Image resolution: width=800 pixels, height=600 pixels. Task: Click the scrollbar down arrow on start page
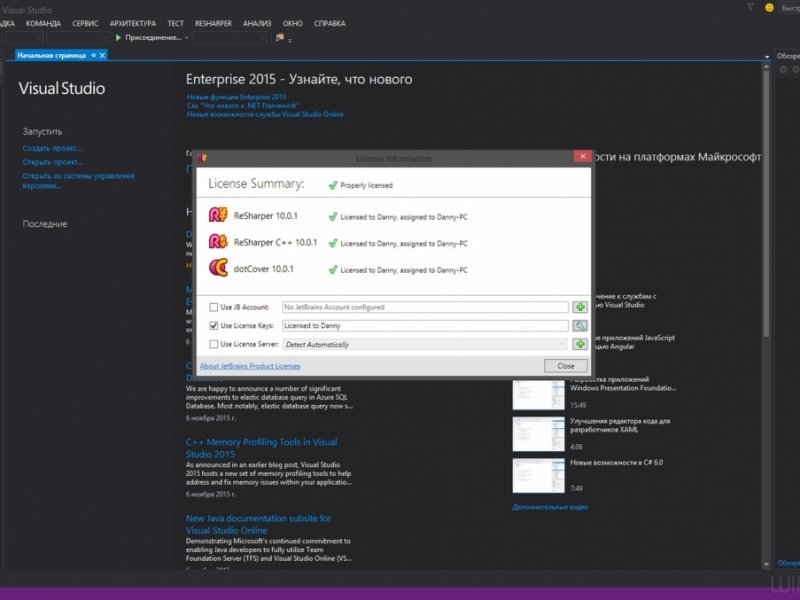766,564
